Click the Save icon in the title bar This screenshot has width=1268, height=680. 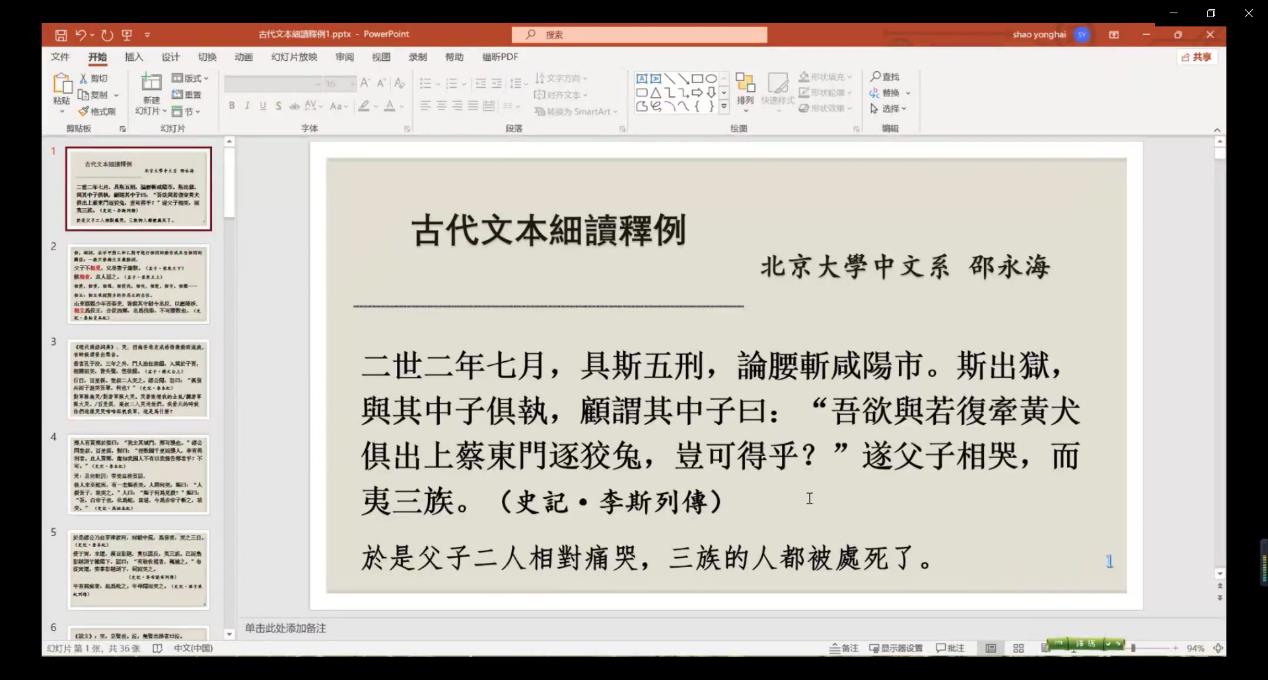(x=62, y=35)
